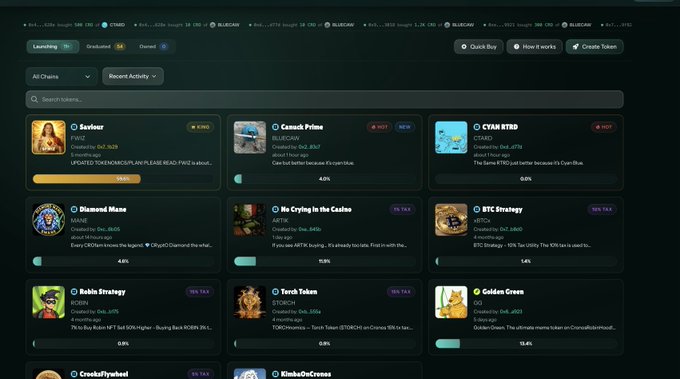Click the chain icon beside CYAN RTRD

click(x=477, y=127)
